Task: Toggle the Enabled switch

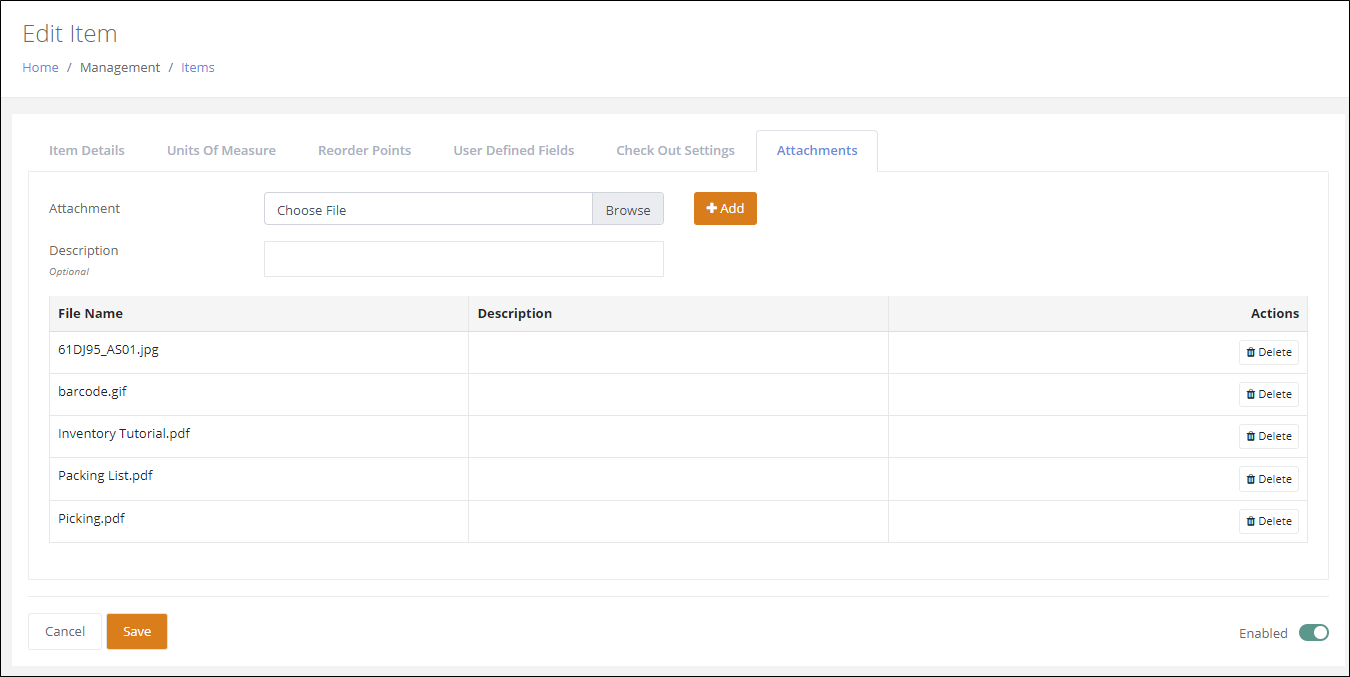Action: tap(1313, 632)
